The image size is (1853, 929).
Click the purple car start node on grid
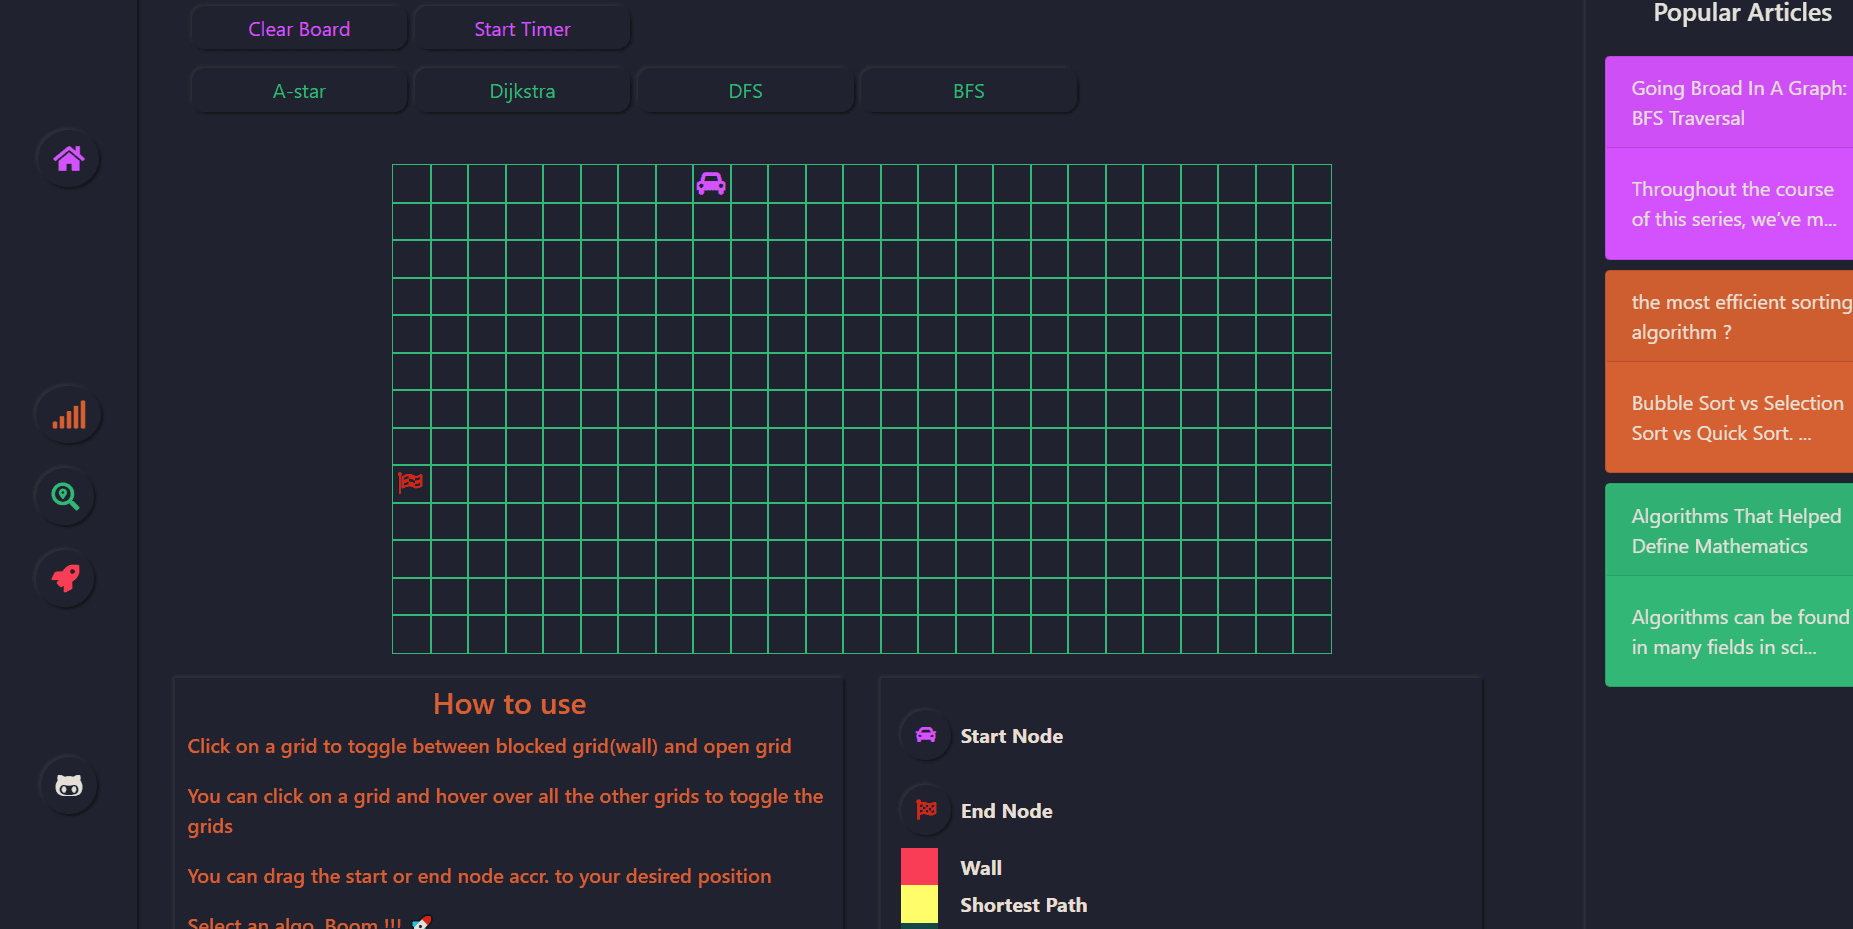click(x=711, y=184)
